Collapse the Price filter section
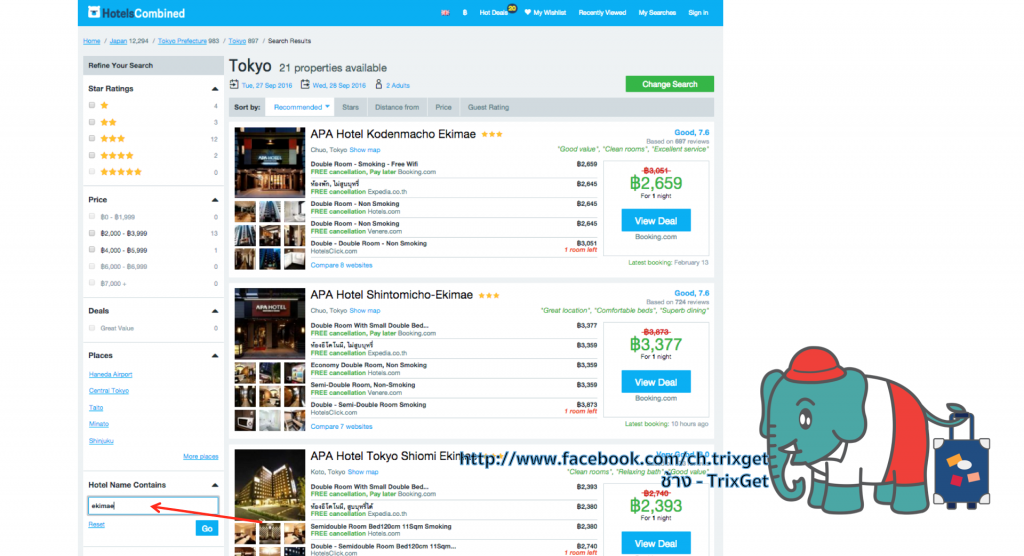Viewport: 1024px width, 556px height. (215, 200)
